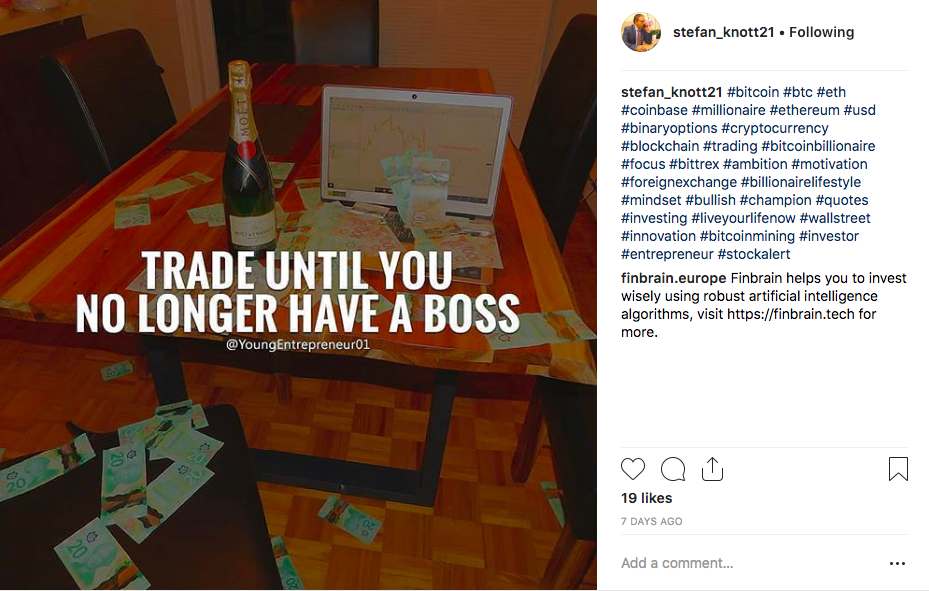Open stefan_knott21 profile picture avatar
The width and height of the screenshot is (929, 591).
click(641, 32)
